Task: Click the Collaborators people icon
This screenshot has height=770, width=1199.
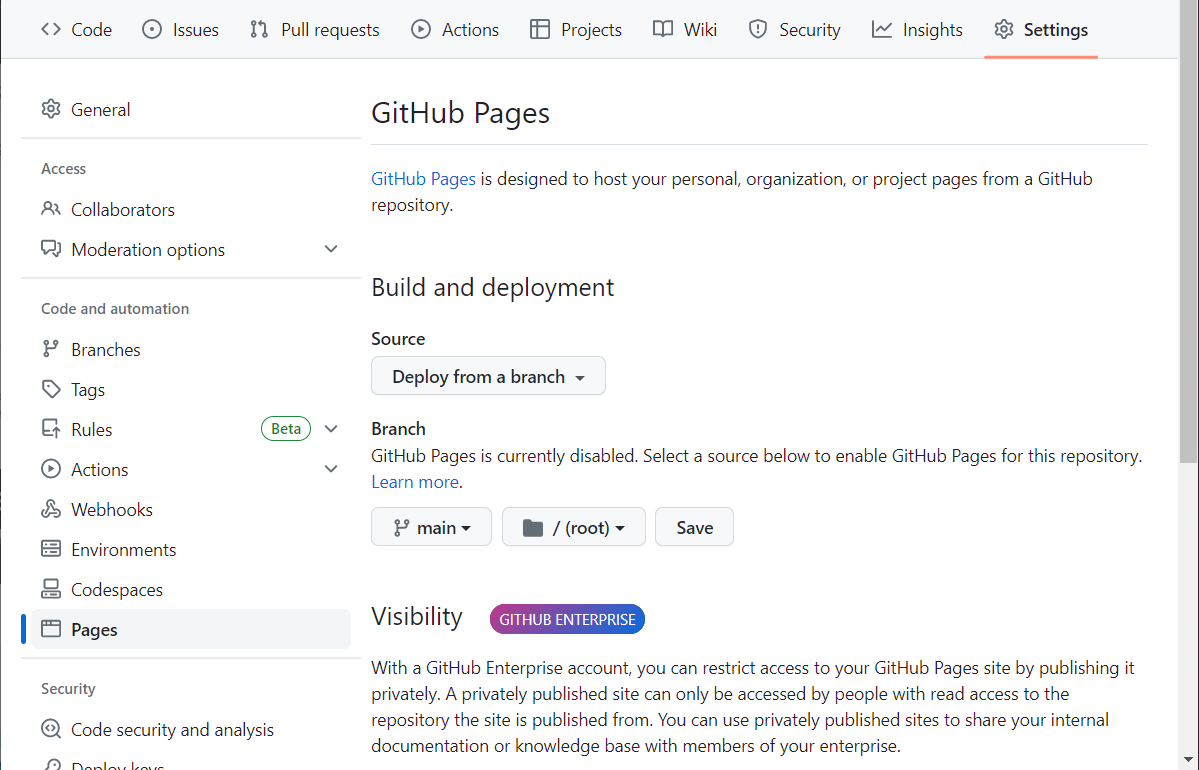Action: (50, 208)
